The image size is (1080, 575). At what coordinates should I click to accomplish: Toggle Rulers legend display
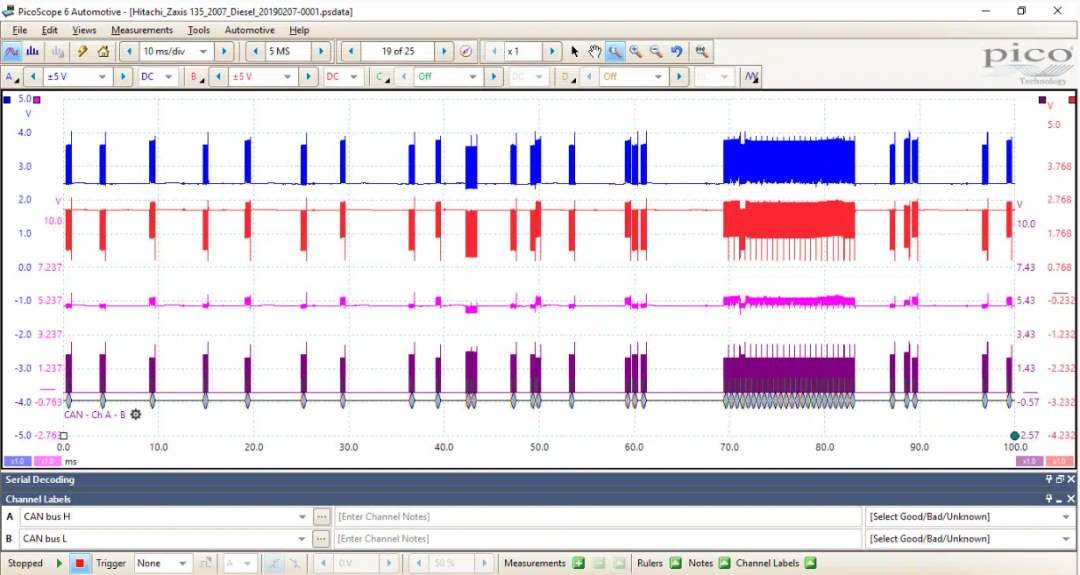tap(675, 563)
